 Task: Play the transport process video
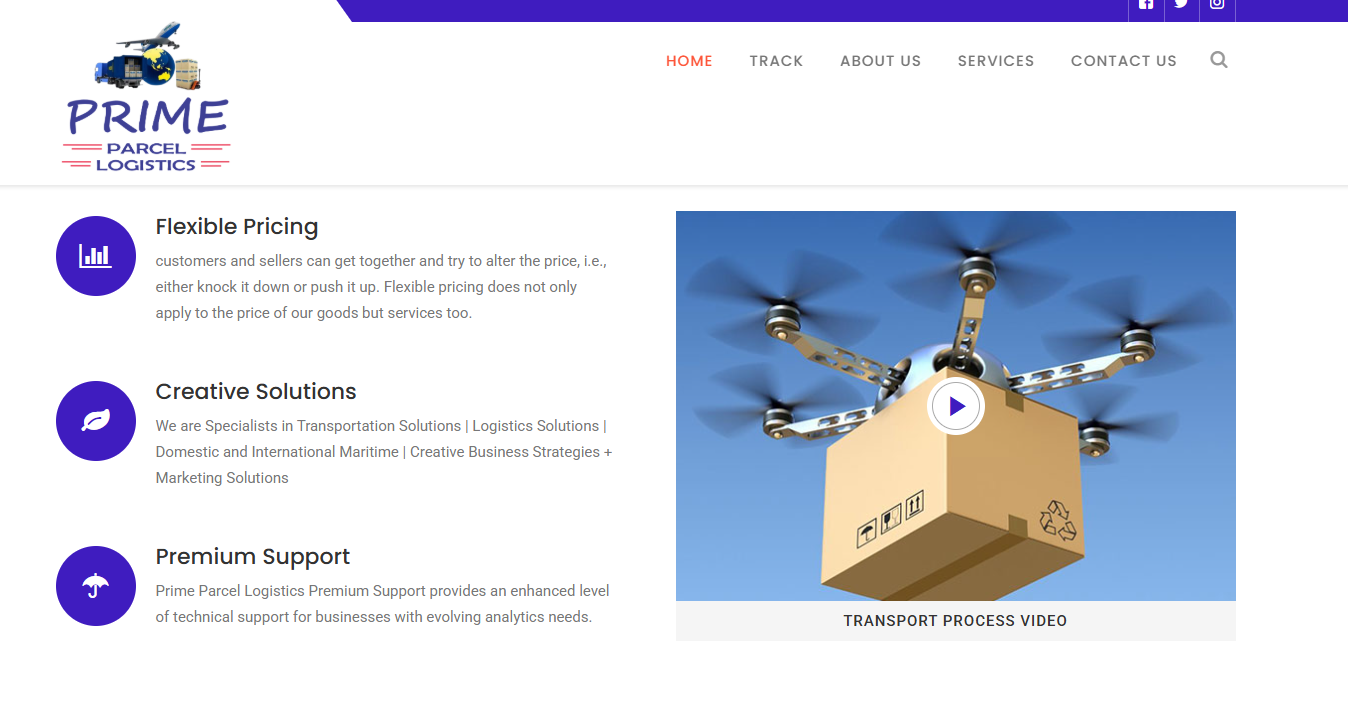[x=956, y=407]
